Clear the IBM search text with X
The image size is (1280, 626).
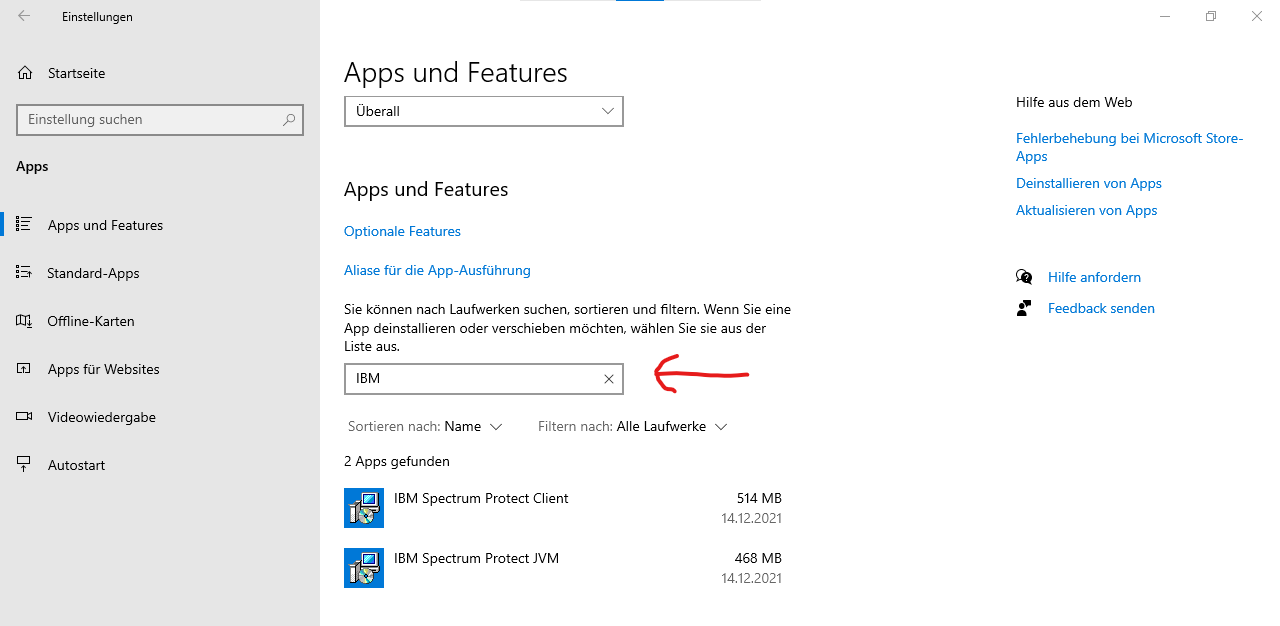[x=608, y=379]
